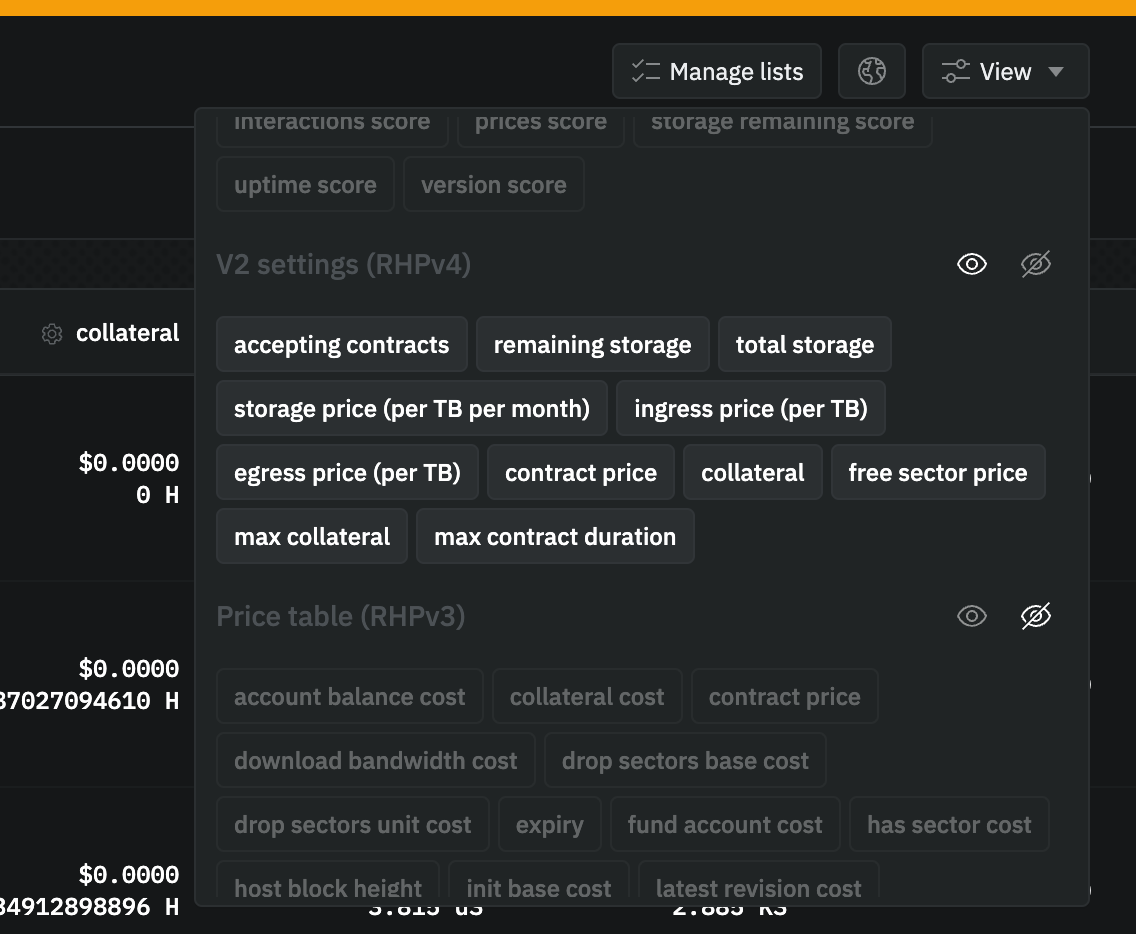Hide all V2 settings columns
Viewport: 1136px width, 934px height.
tap(1036, 264)
